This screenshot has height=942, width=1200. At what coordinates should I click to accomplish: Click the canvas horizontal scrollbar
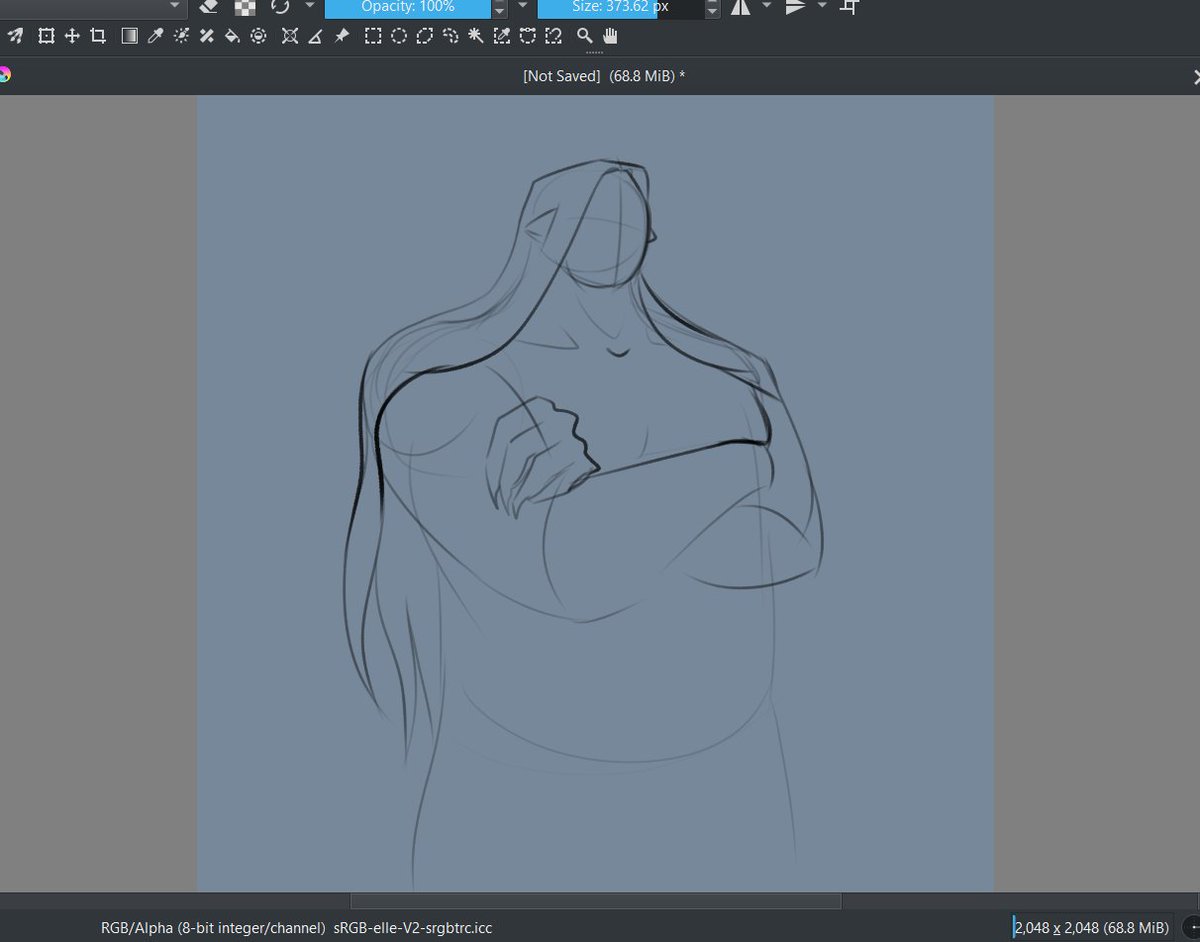(596, 901)
